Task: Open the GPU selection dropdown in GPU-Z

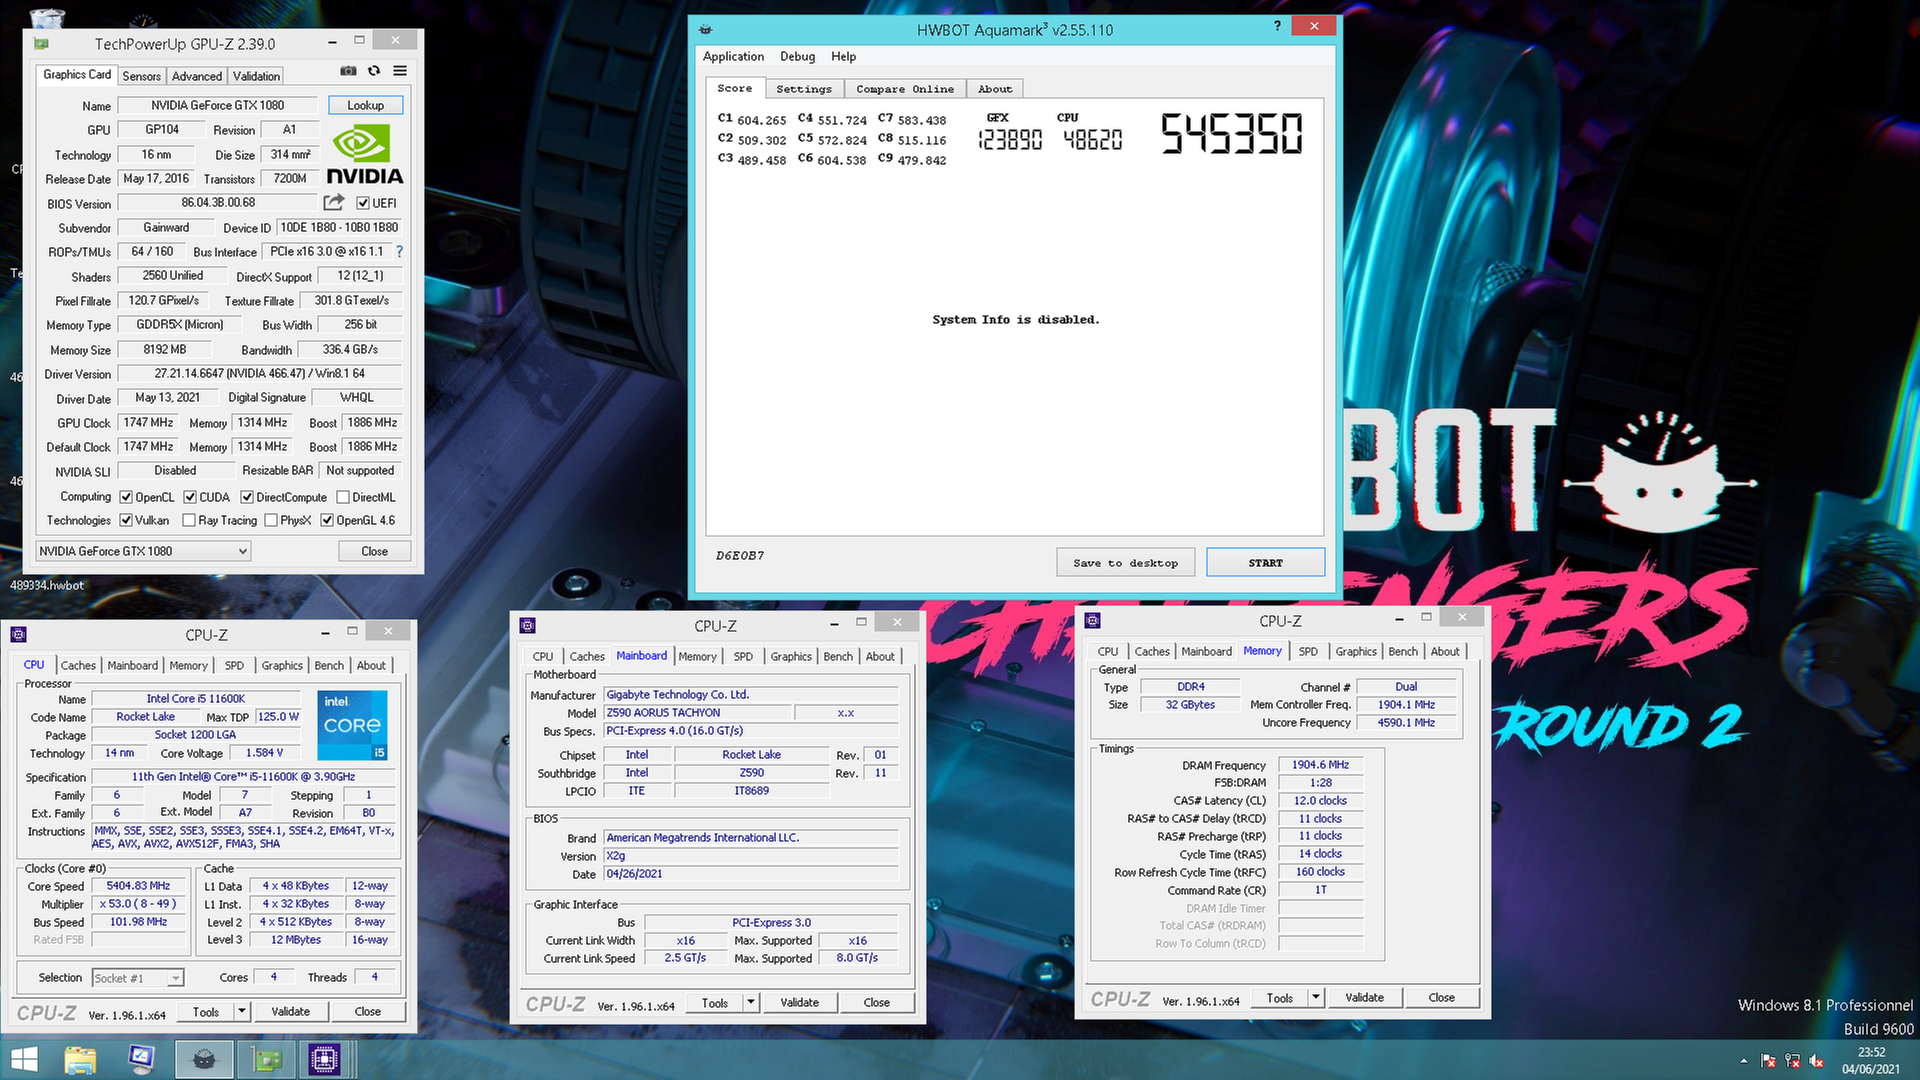Action: 142,551
